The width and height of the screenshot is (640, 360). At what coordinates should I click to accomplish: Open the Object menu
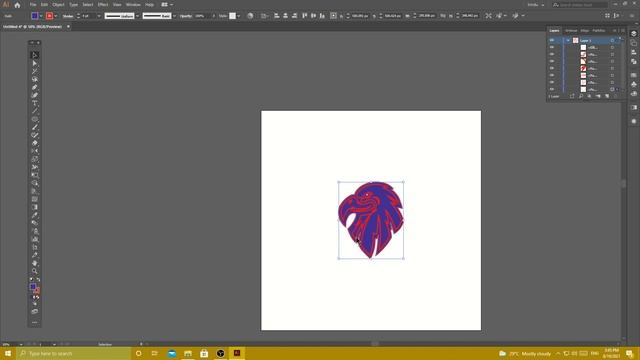pos(58,4)
